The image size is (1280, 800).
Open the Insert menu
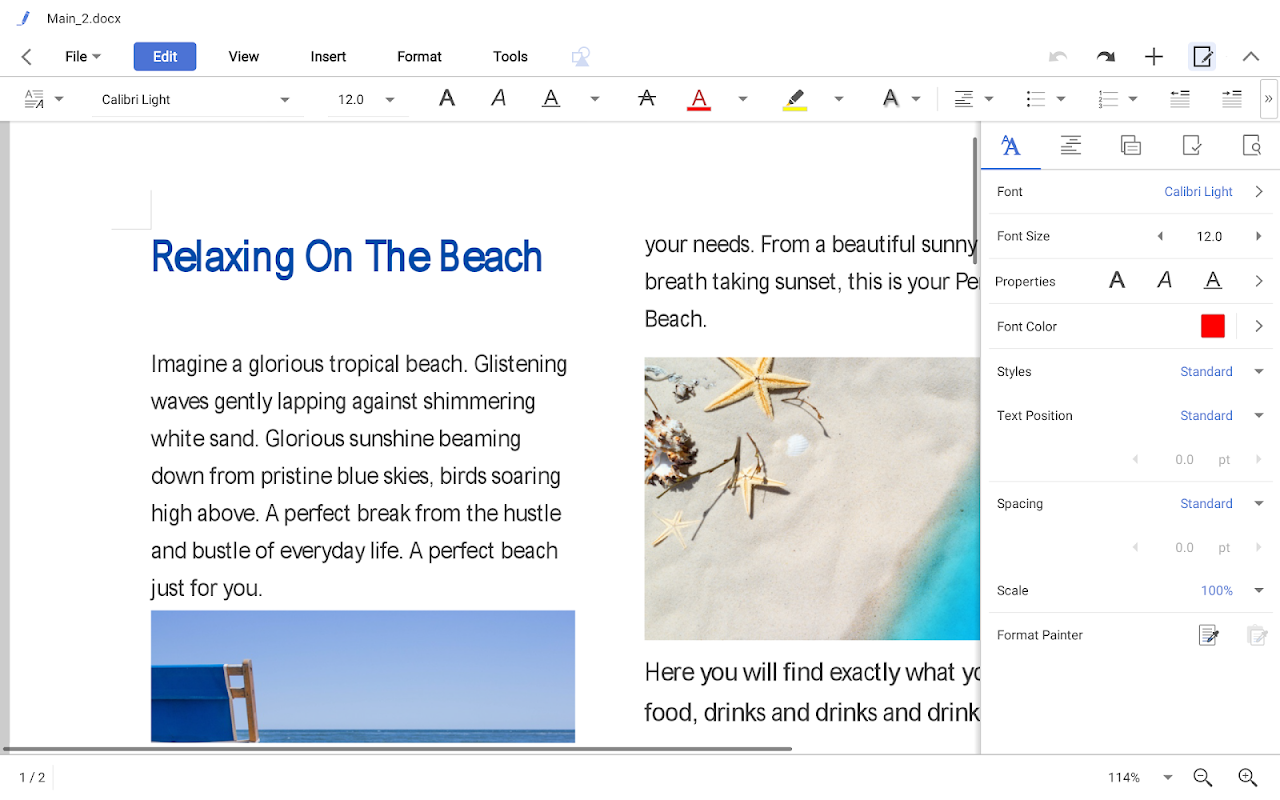328,56
